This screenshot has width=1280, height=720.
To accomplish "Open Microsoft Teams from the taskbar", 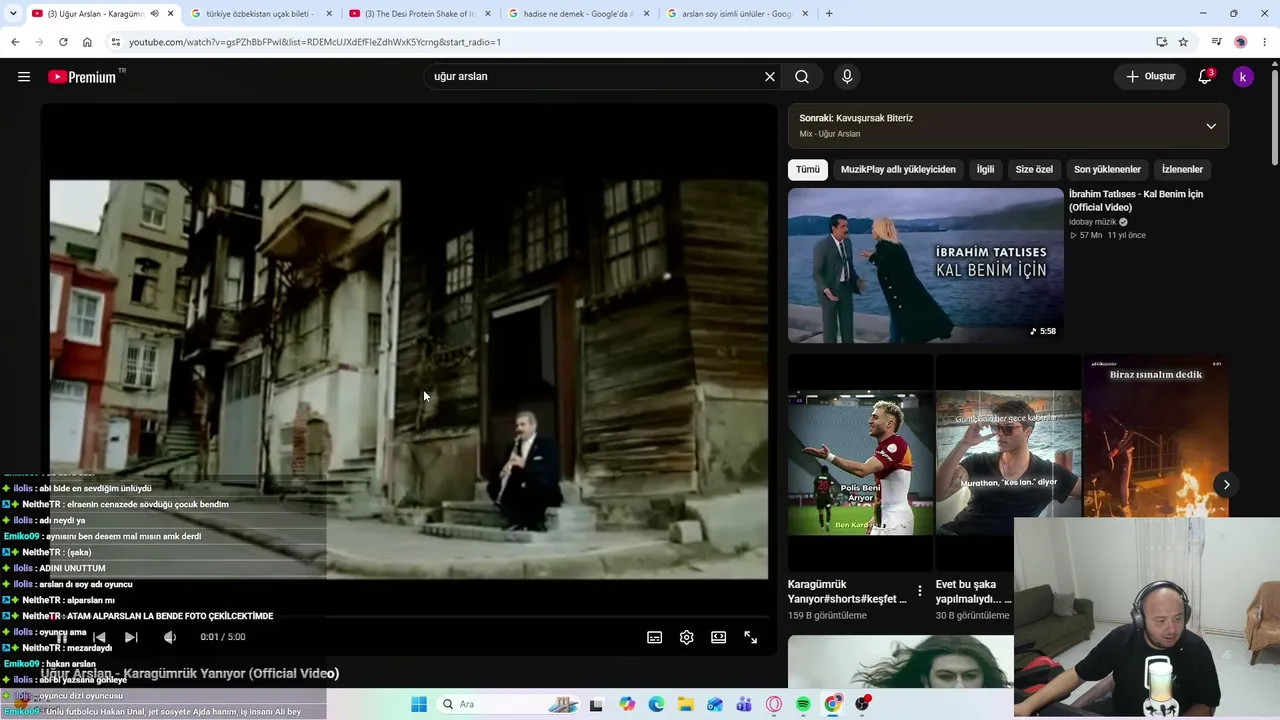I will point(744,704).
